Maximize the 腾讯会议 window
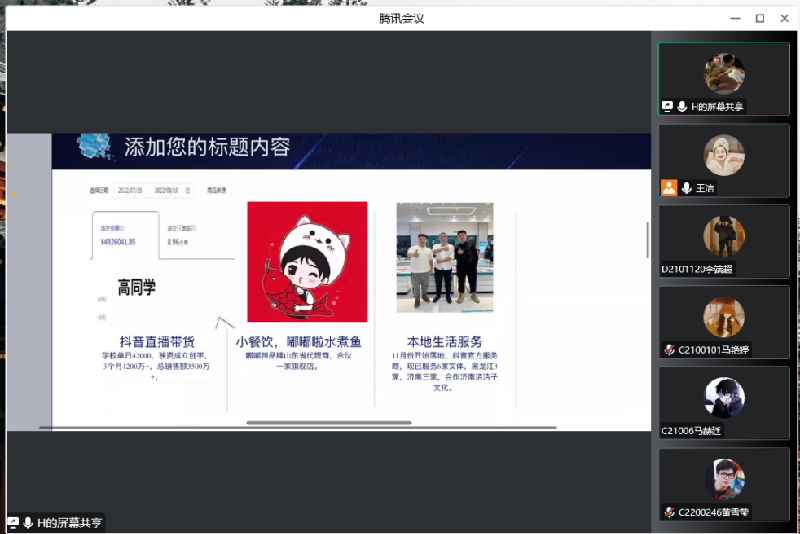Viewport: 800px width, 534px height. click(x=759, y=18)
